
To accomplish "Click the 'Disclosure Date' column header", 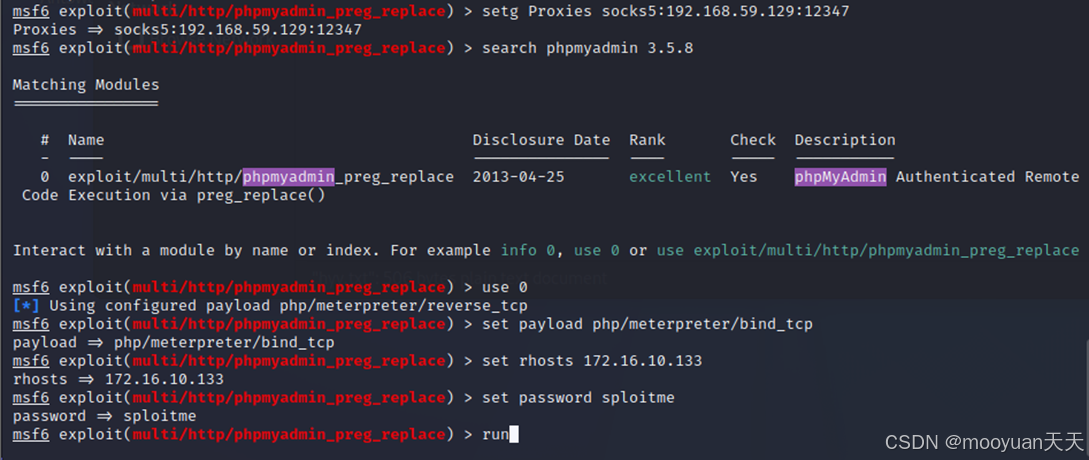I will click(x=541, y=140).
